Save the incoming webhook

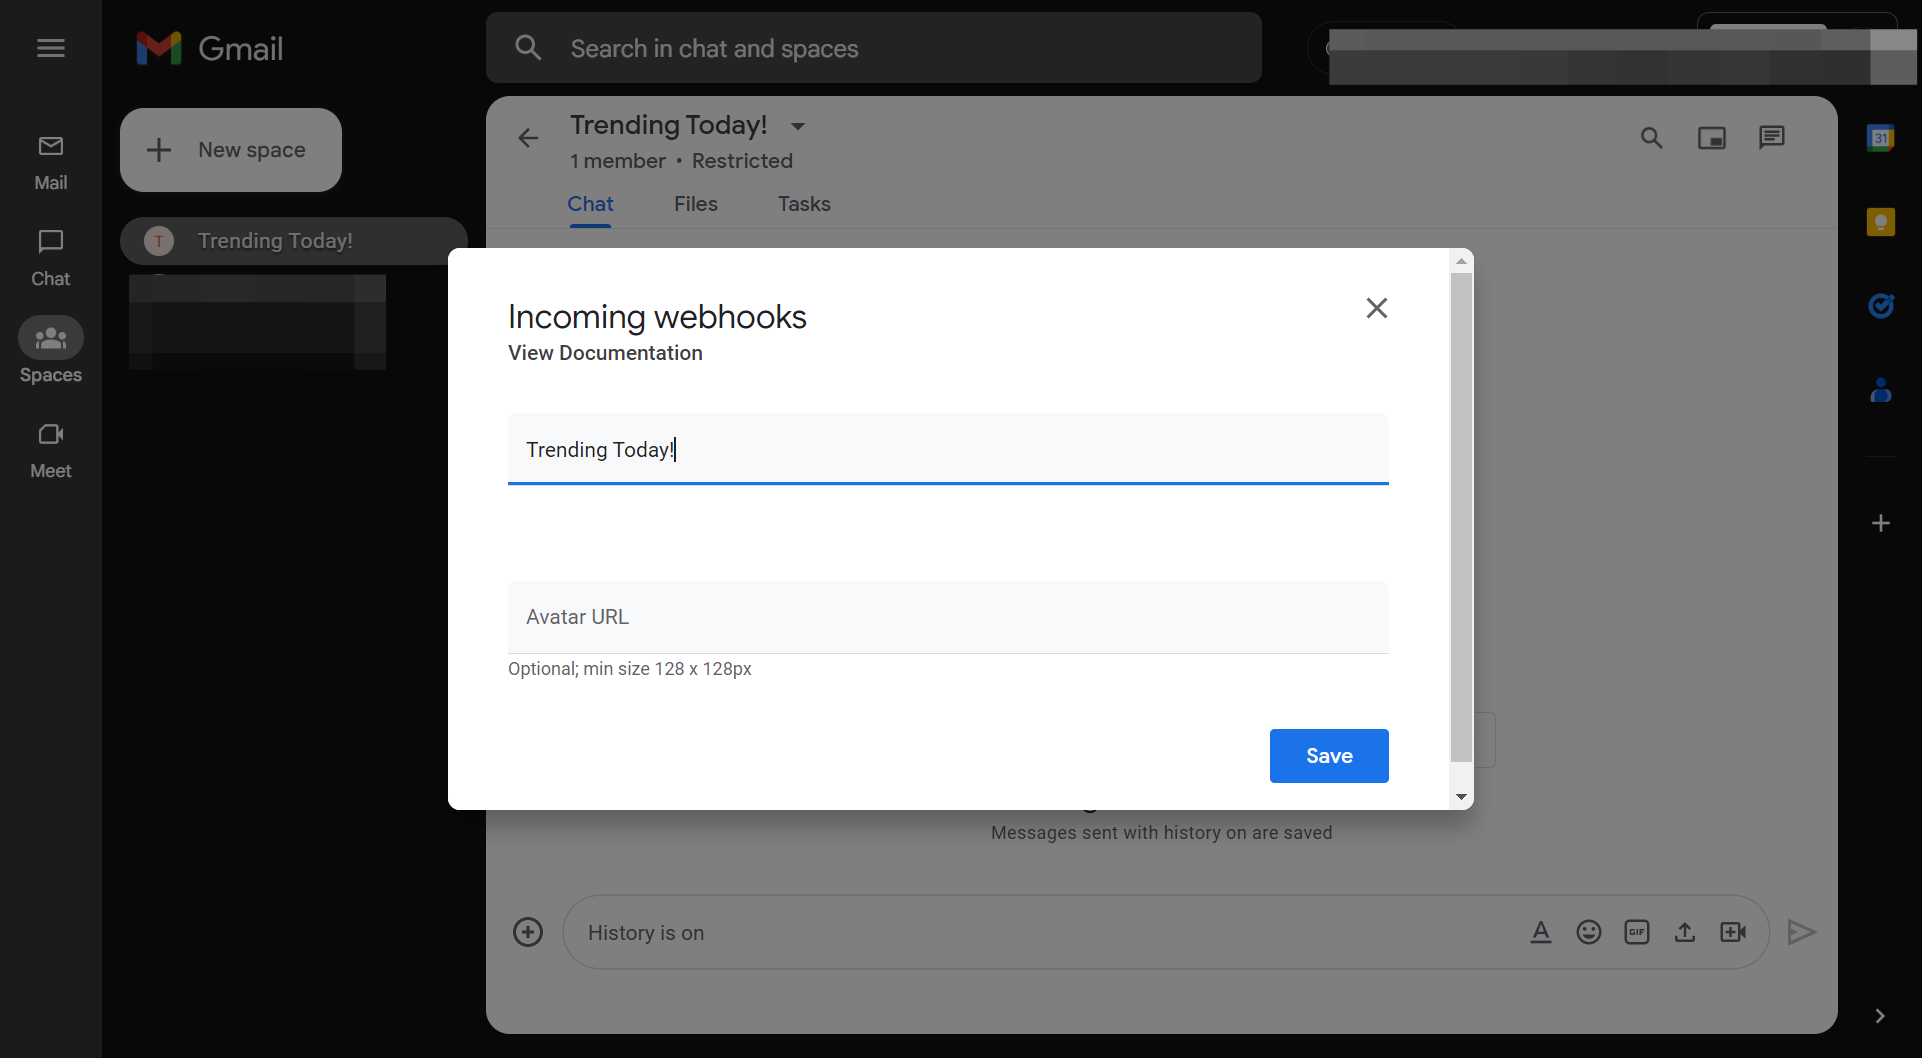coord(1329,756)
